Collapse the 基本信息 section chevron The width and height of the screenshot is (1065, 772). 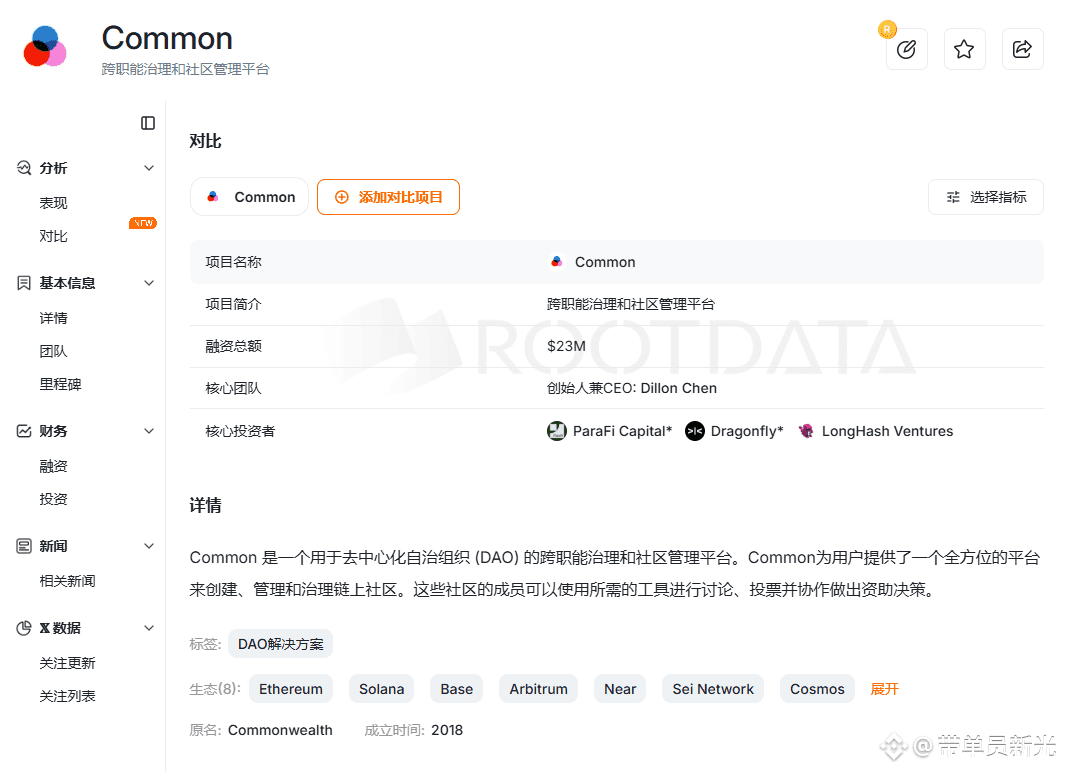(x=149, y=283)
